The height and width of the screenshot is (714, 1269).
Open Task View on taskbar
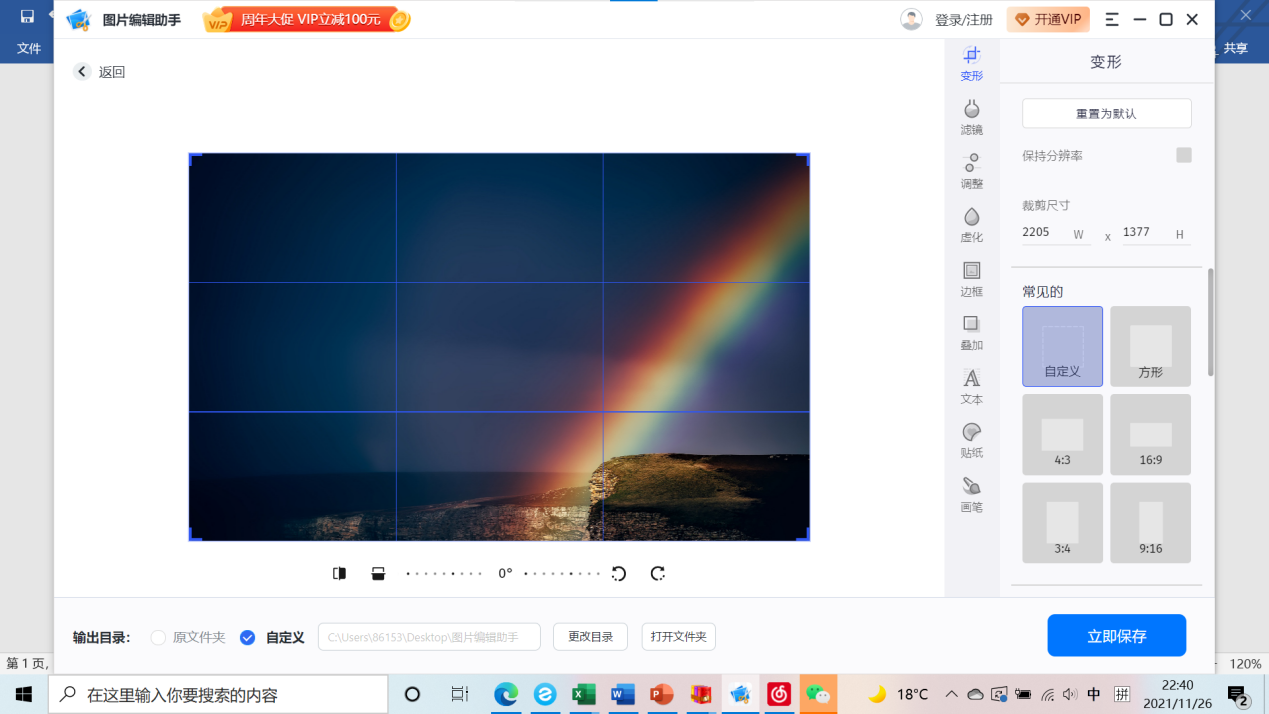click(460, 694)
